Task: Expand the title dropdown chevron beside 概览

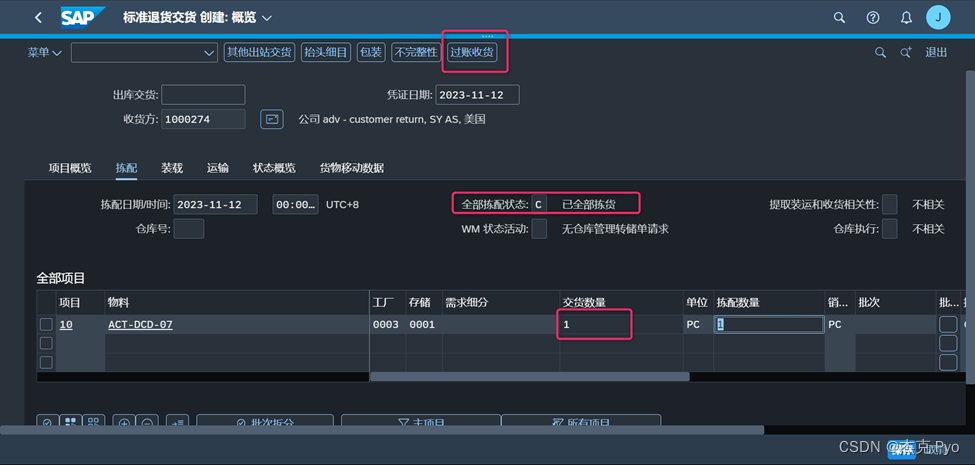Action: tap(267, 18)
